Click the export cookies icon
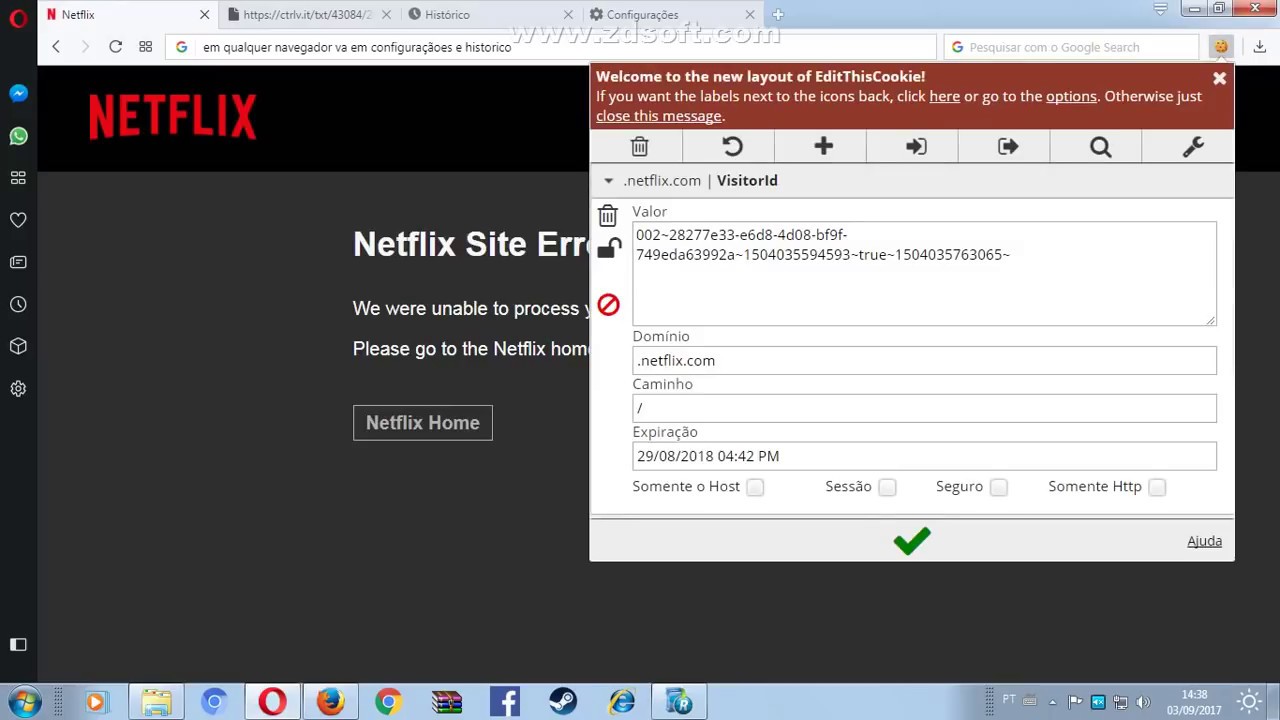The width and height of the screenshot is (1280, 720). 1008,147
